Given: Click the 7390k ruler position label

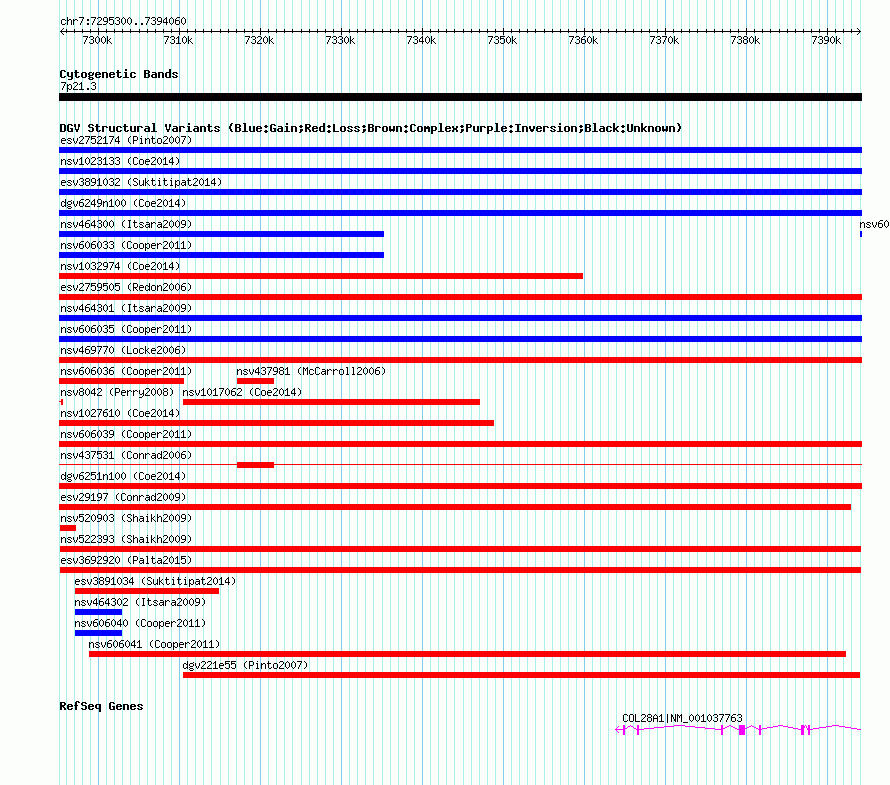Looking at the screenshot, I should (x=826, y=40).
